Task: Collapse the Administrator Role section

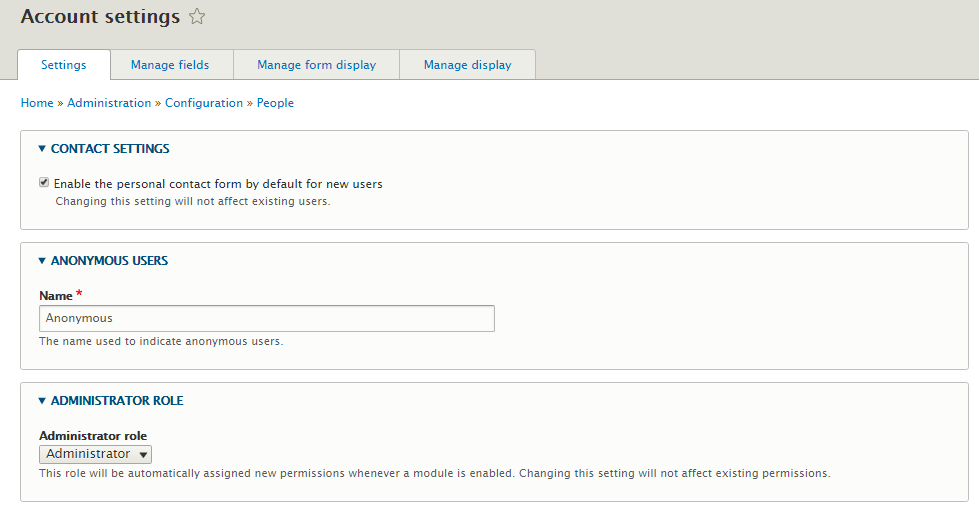Action: point(111,401)
